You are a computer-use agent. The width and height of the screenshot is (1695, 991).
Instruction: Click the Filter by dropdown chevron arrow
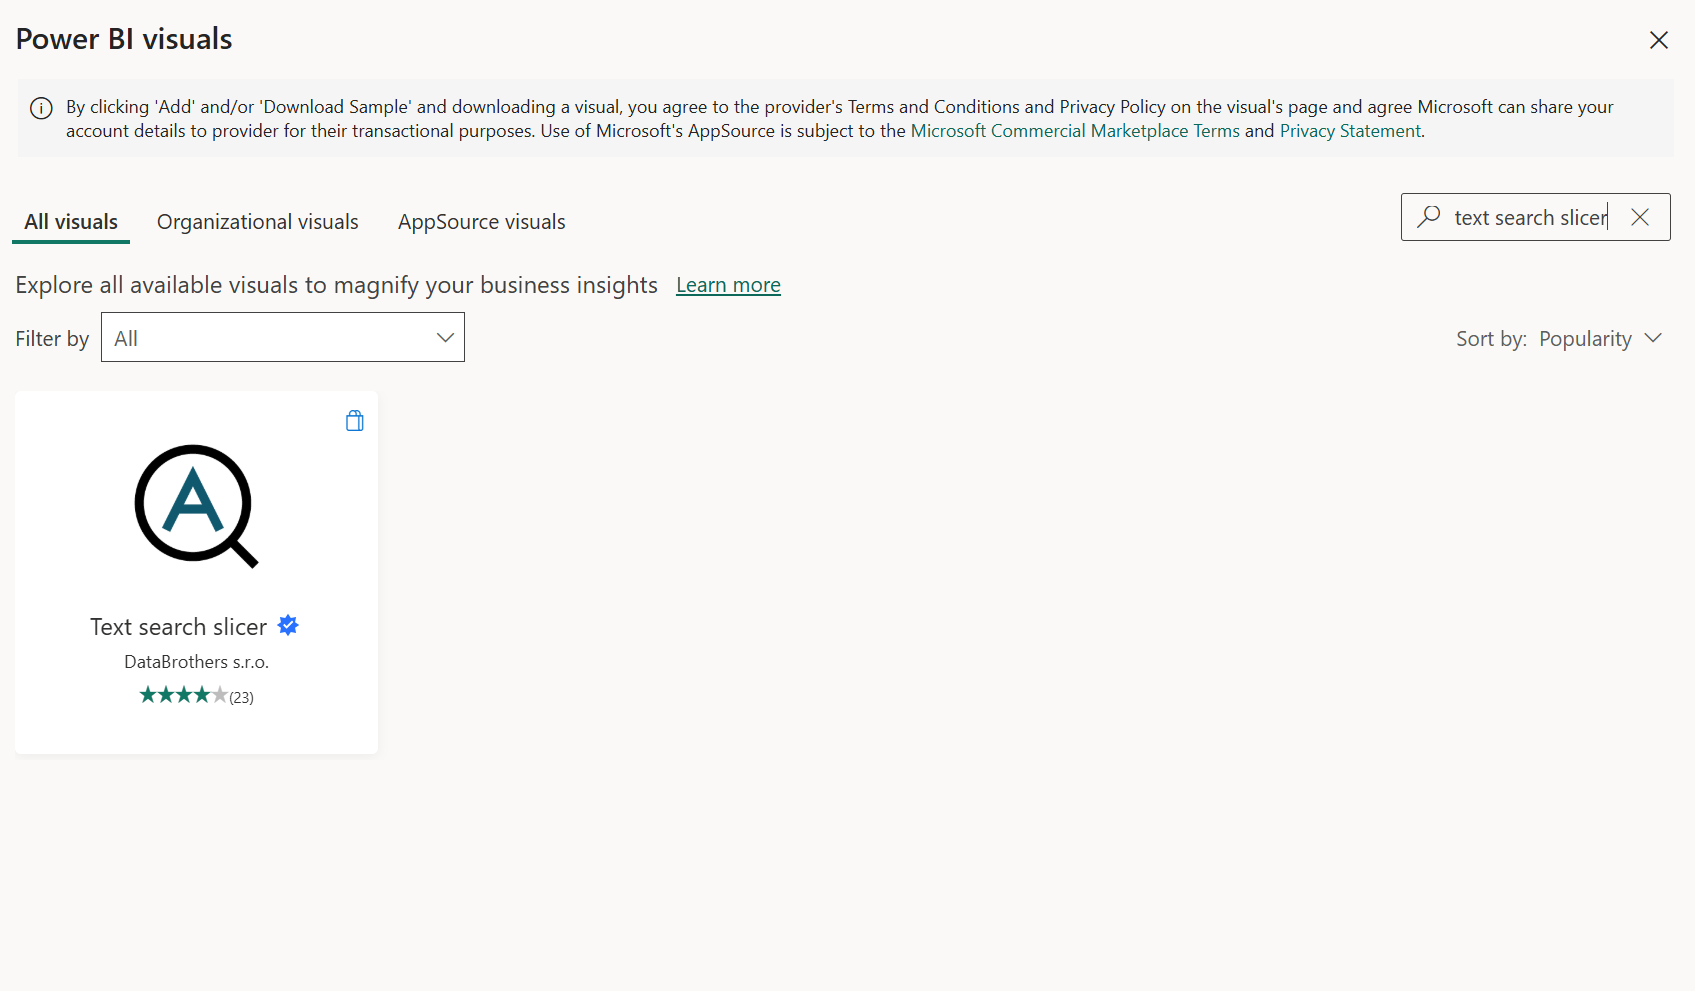tap(445, 338)
